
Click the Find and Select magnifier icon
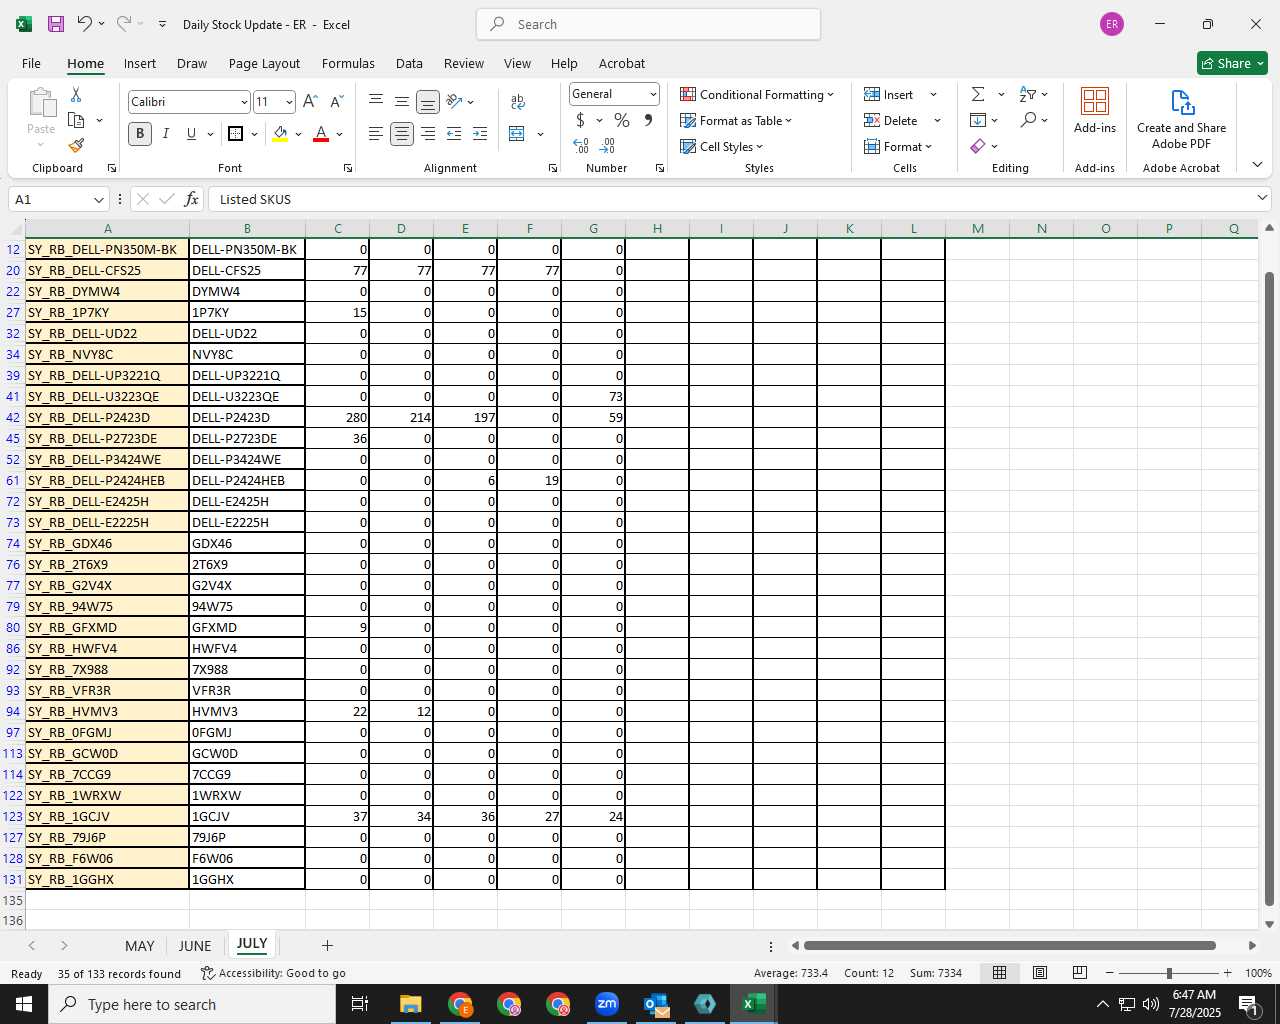(1028, 120)
